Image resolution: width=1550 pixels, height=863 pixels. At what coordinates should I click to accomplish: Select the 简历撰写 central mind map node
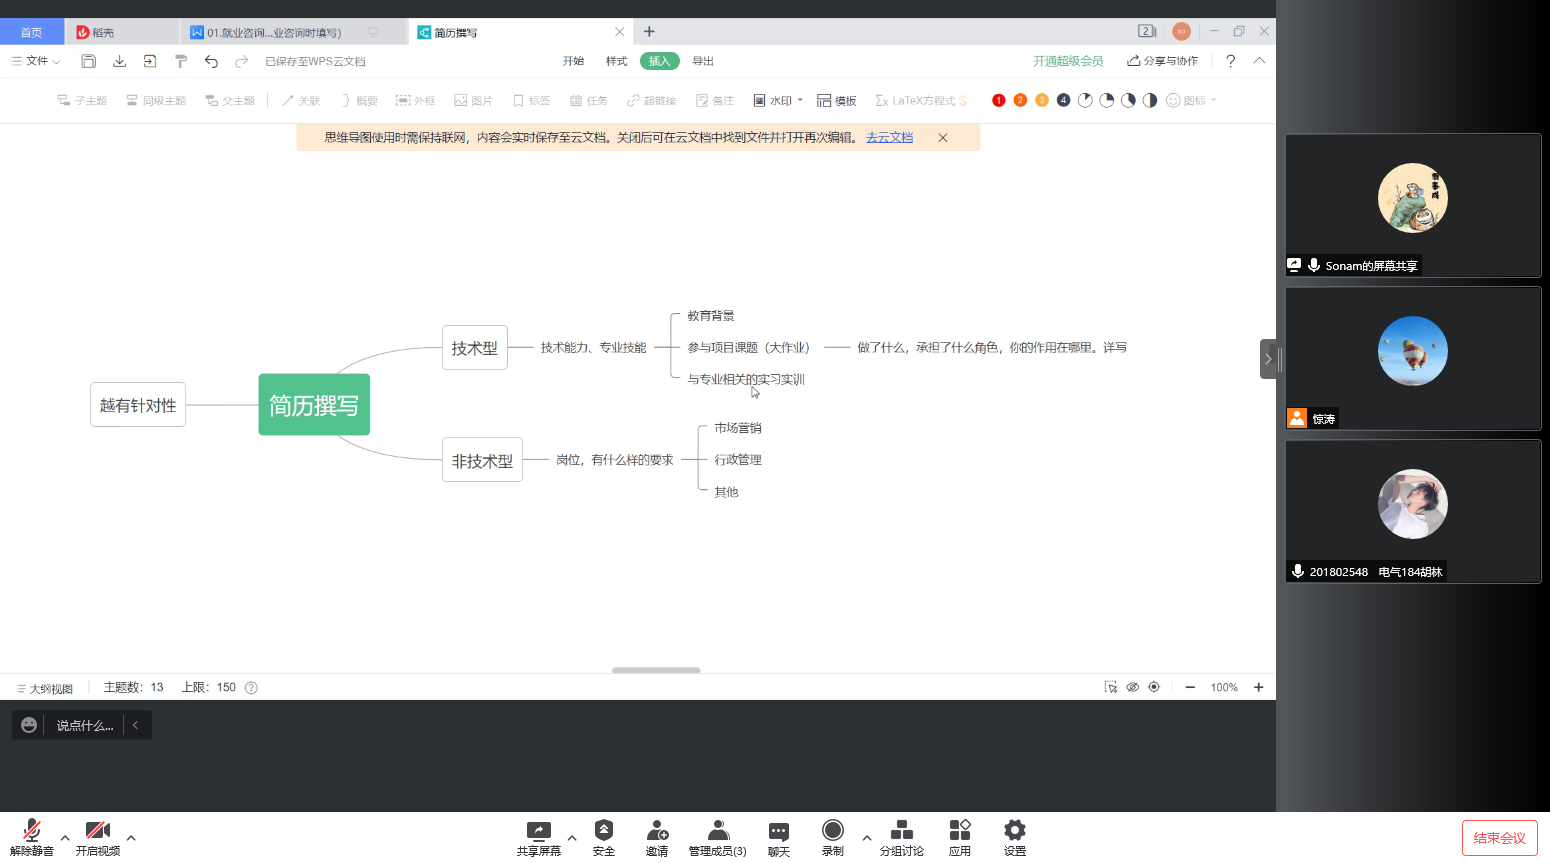(314, 405)
